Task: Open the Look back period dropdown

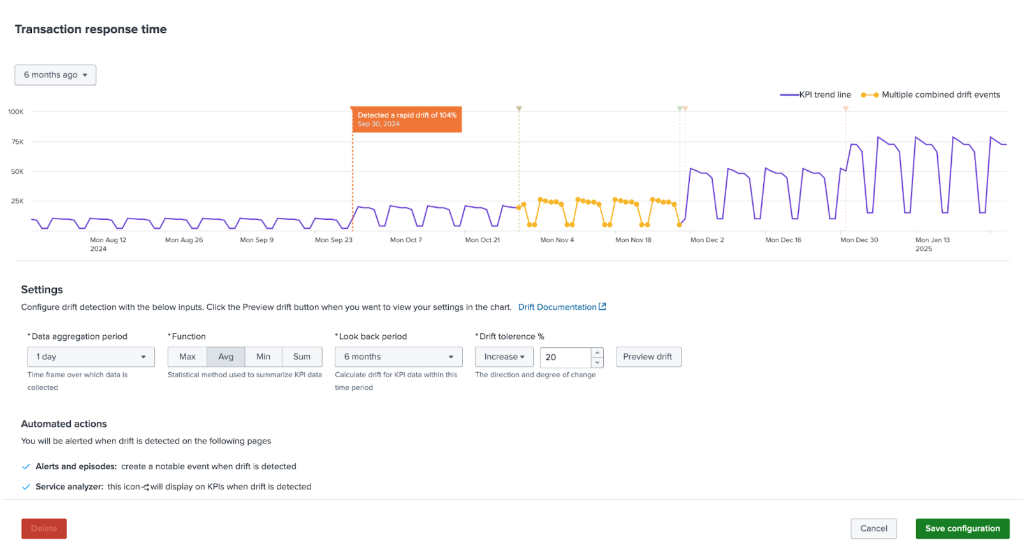Action: [x=398, y=357]
